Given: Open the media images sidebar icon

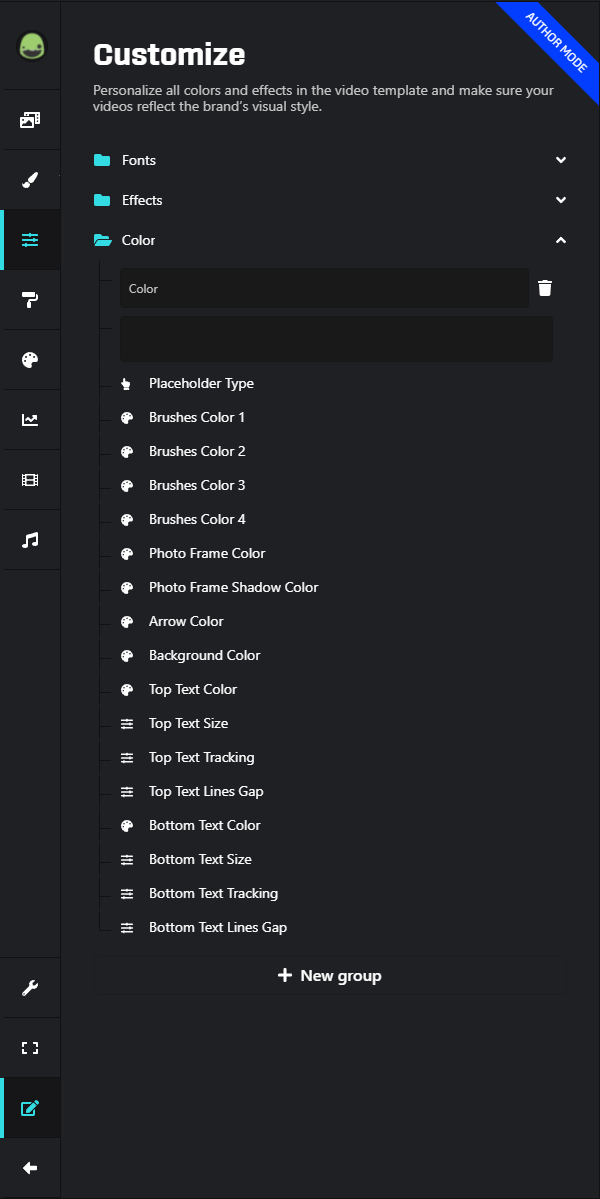Looking at the screenshot, I should click(x=30, y=120).
